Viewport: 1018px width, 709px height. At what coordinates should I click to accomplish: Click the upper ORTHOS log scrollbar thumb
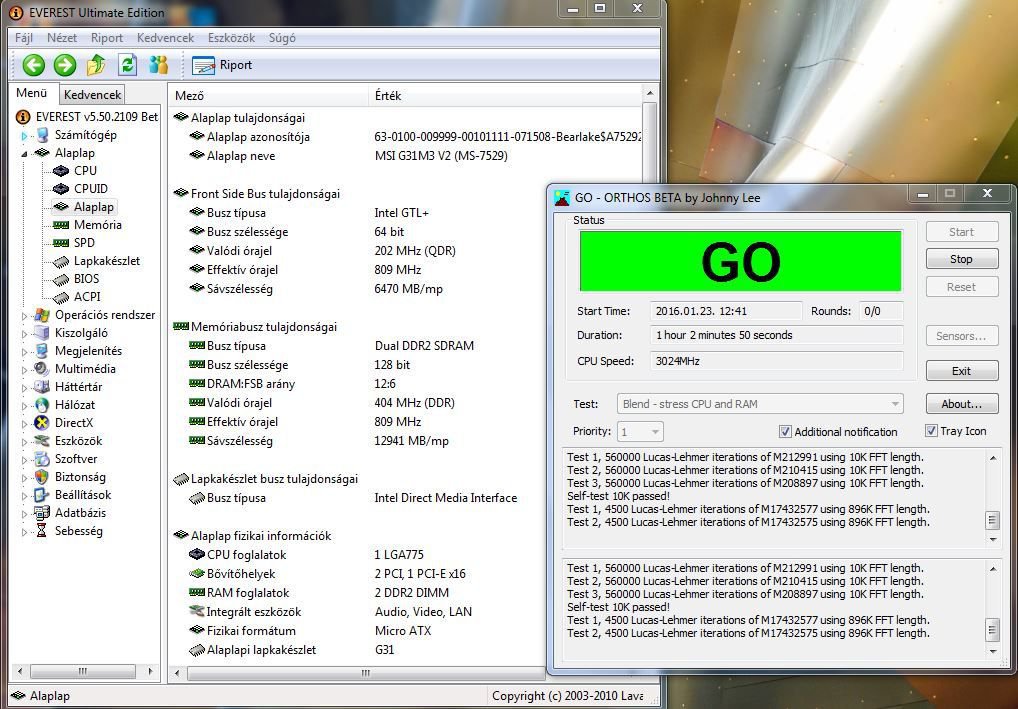[x=992, y=520]
